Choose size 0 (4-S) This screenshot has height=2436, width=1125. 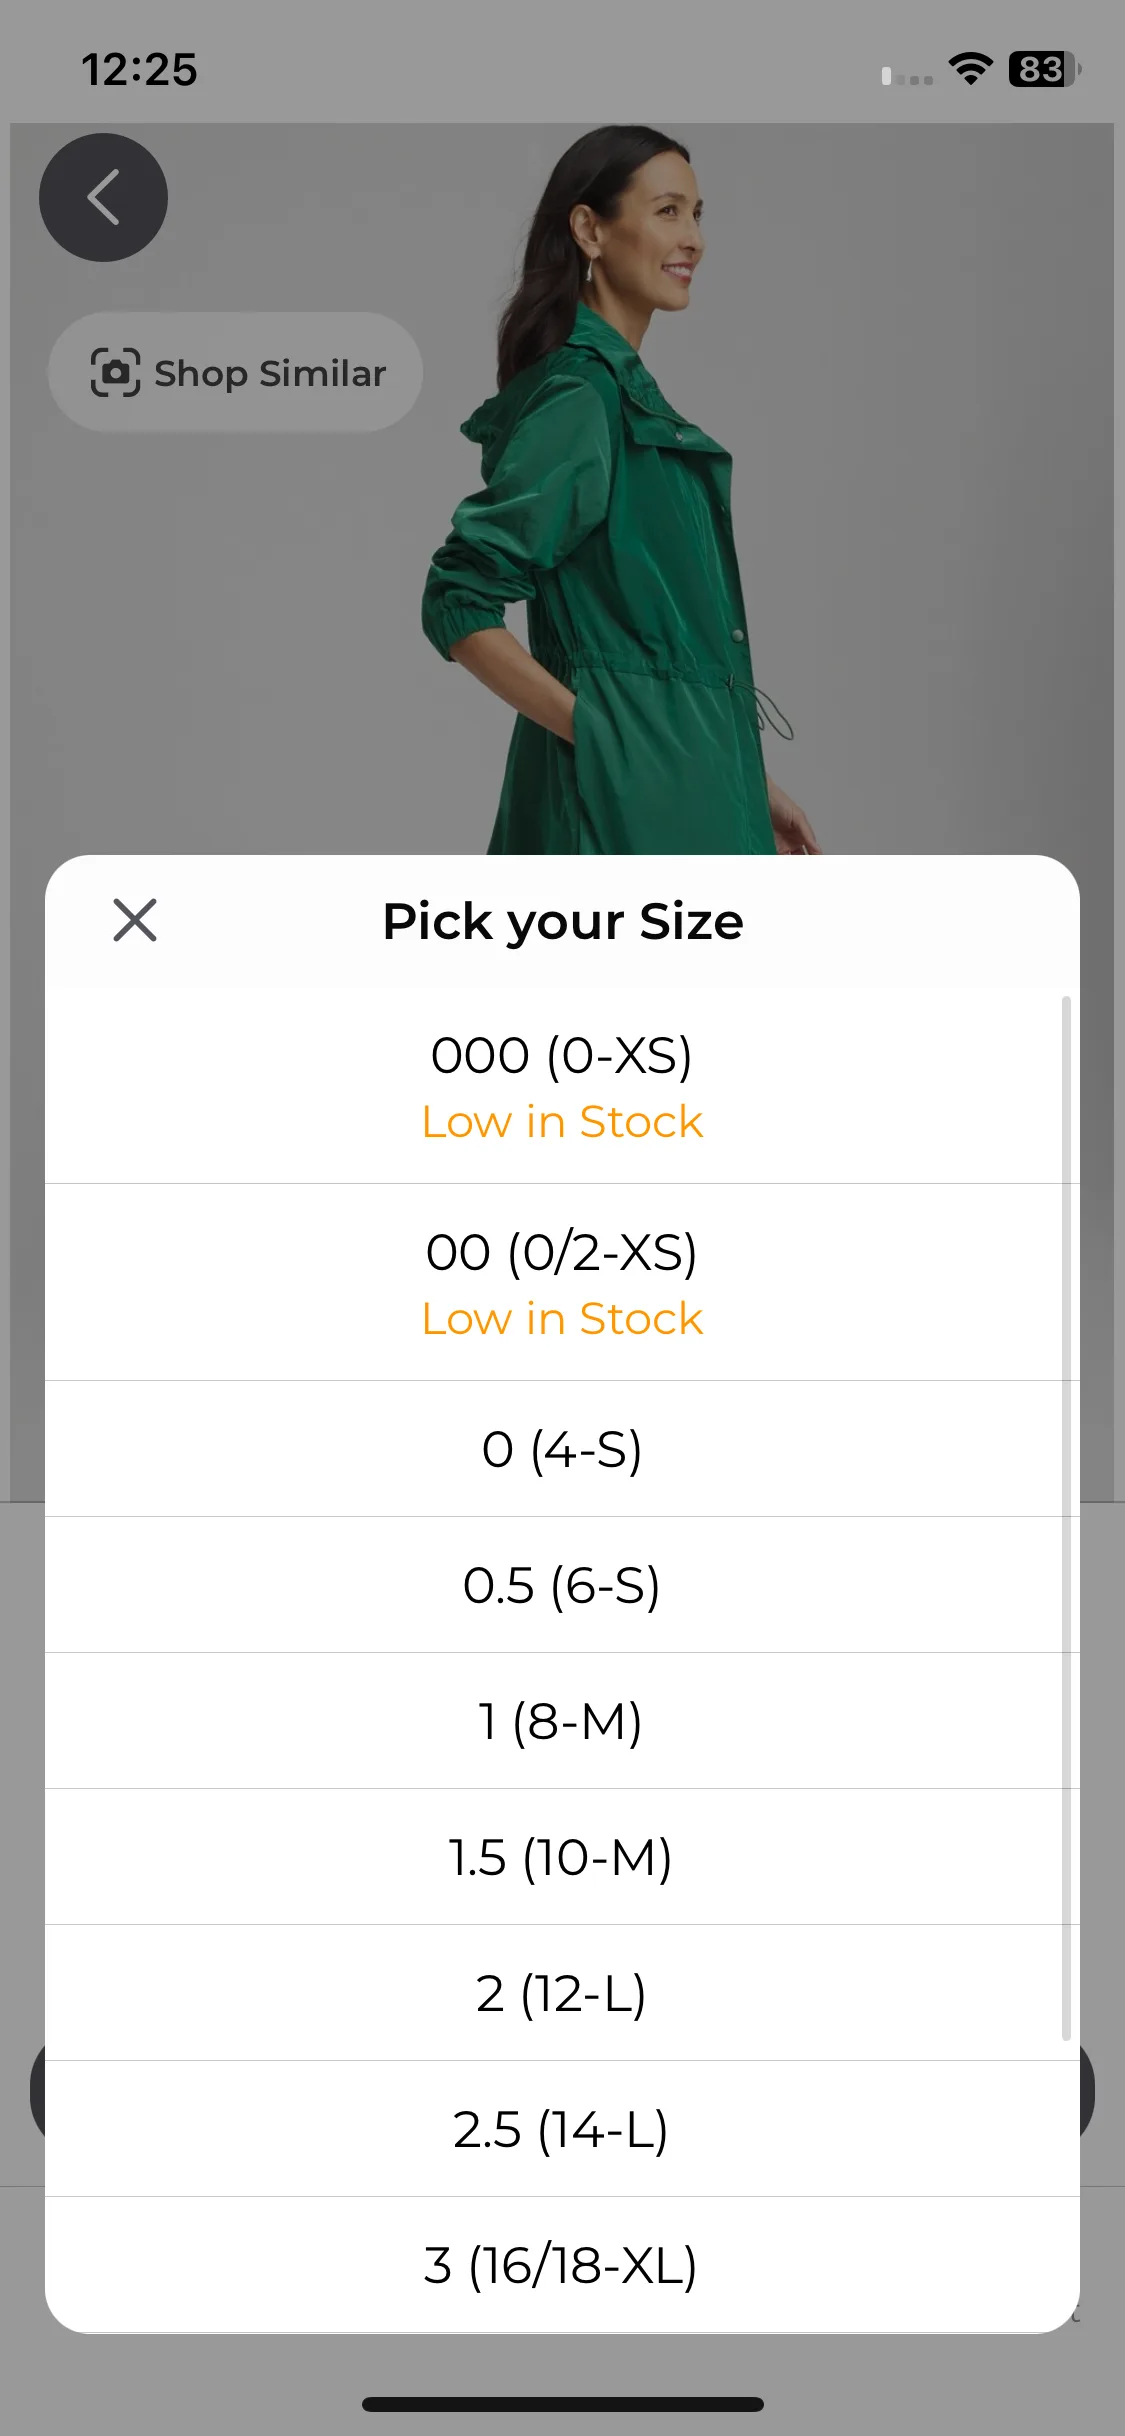pos(562,1449)
